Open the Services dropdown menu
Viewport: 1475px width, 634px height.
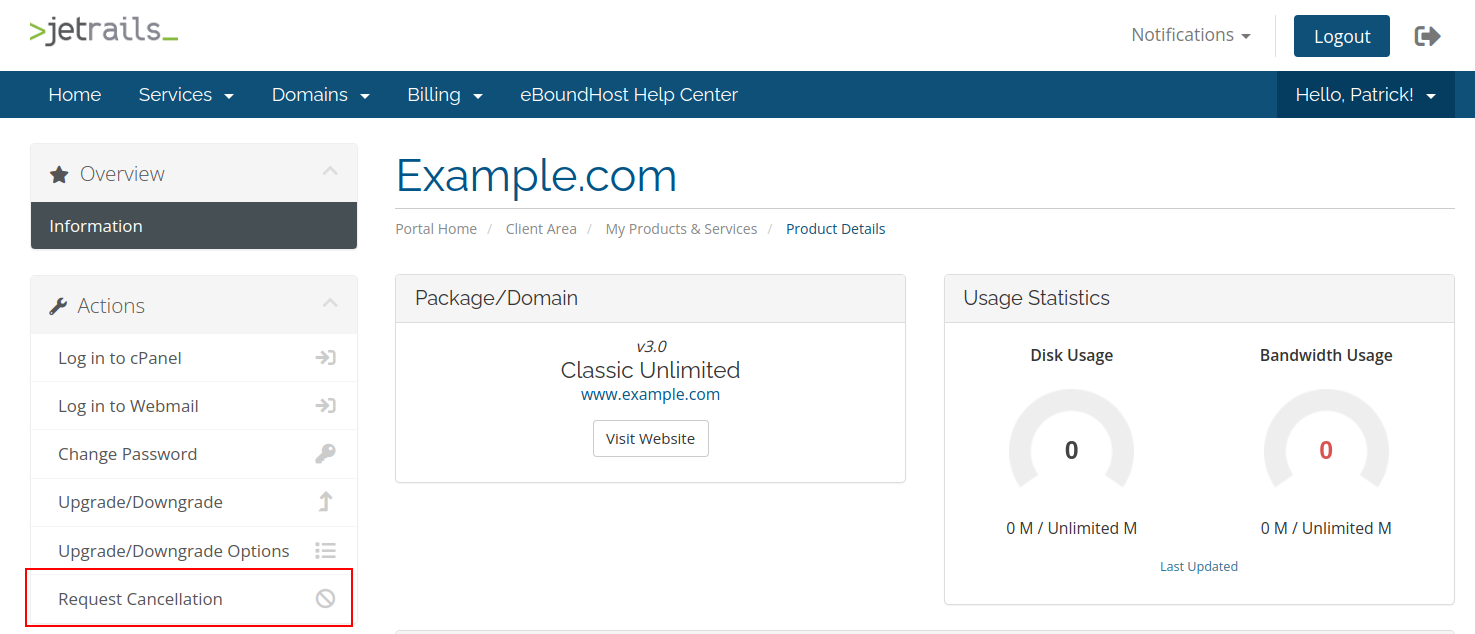point(186,95)
